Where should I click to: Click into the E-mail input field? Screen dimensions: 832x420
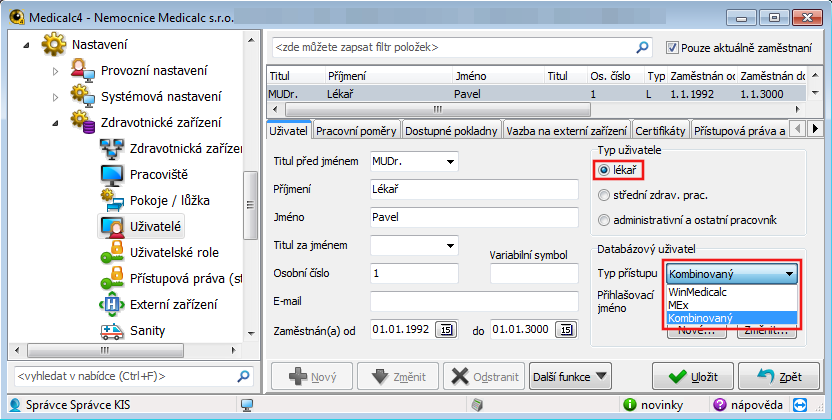pos(474,301)
